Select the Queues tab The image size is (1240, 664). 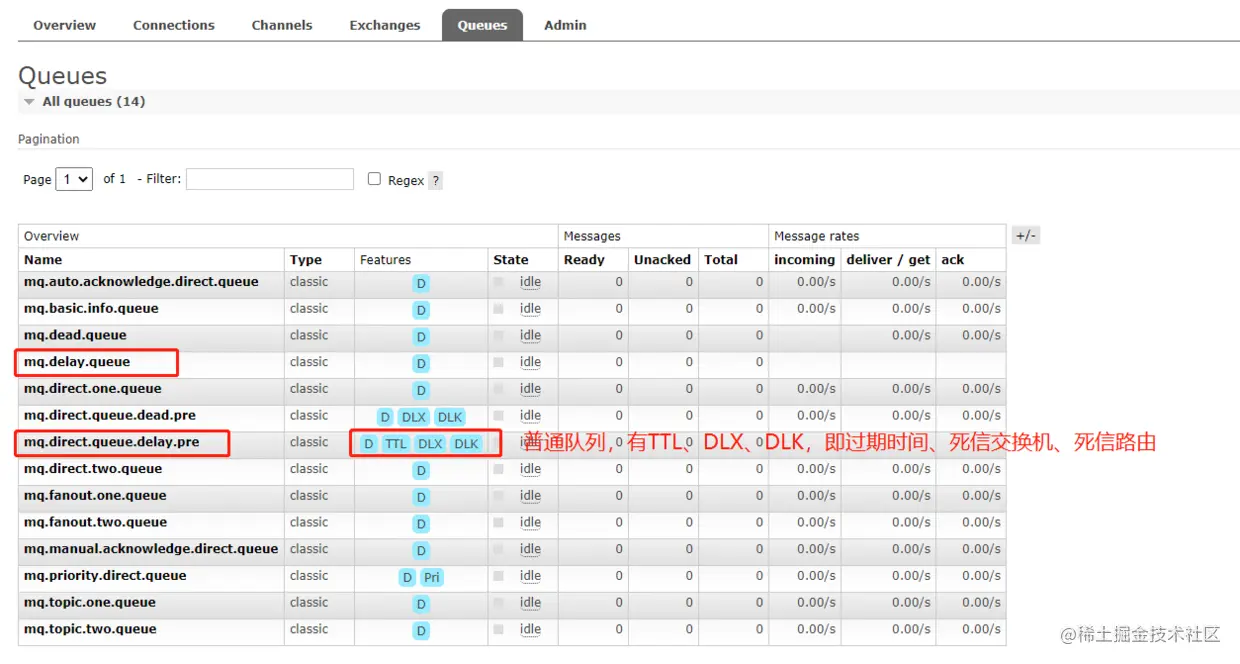[x=482, y=25]
